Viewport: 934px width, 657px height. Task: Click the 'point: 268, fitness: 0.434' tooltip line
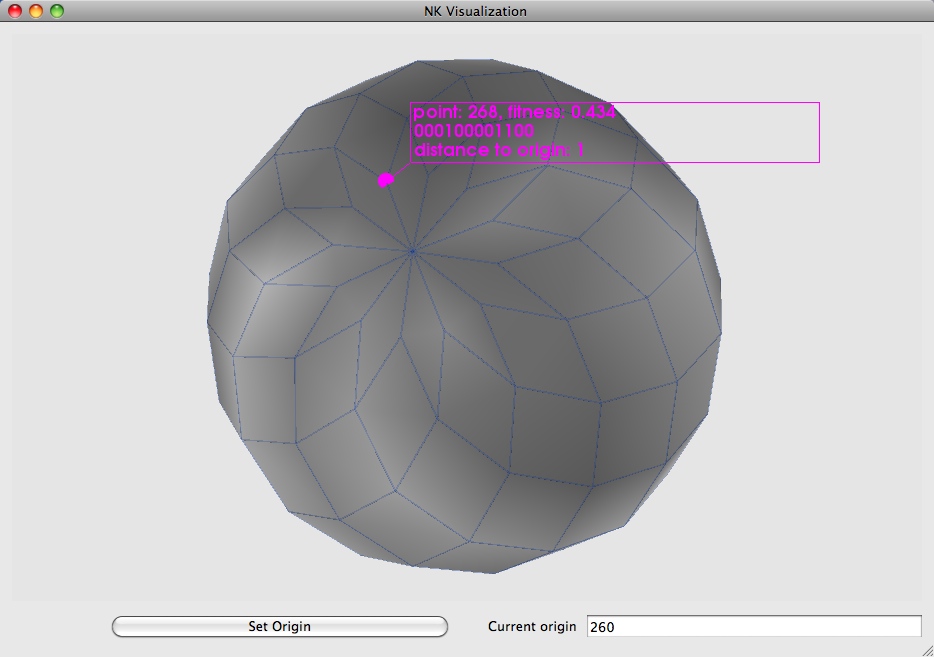514,112
